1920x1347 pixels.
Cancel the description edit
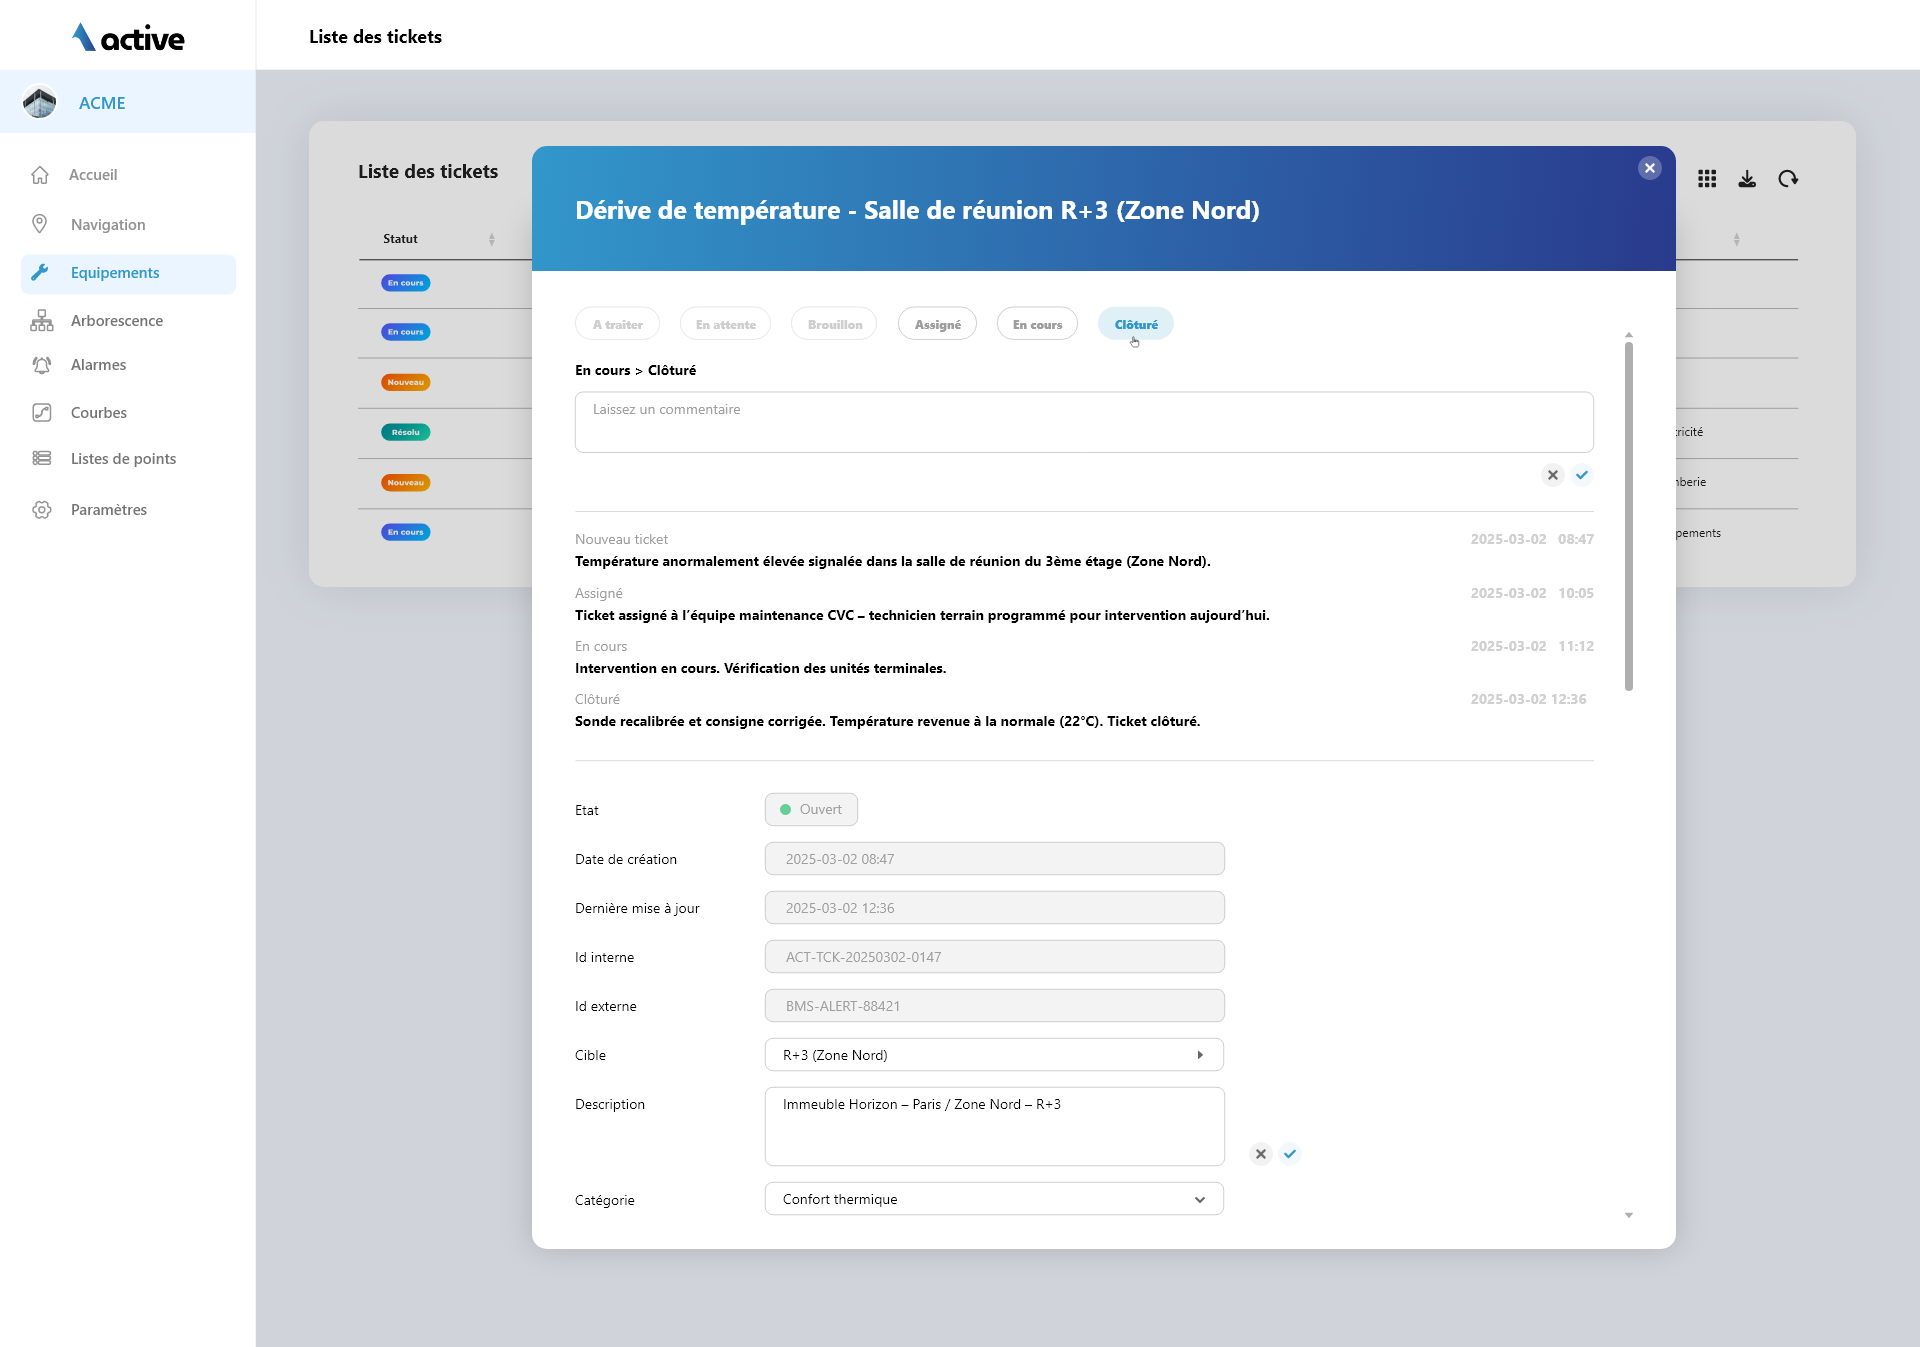coord(1261,1154)
